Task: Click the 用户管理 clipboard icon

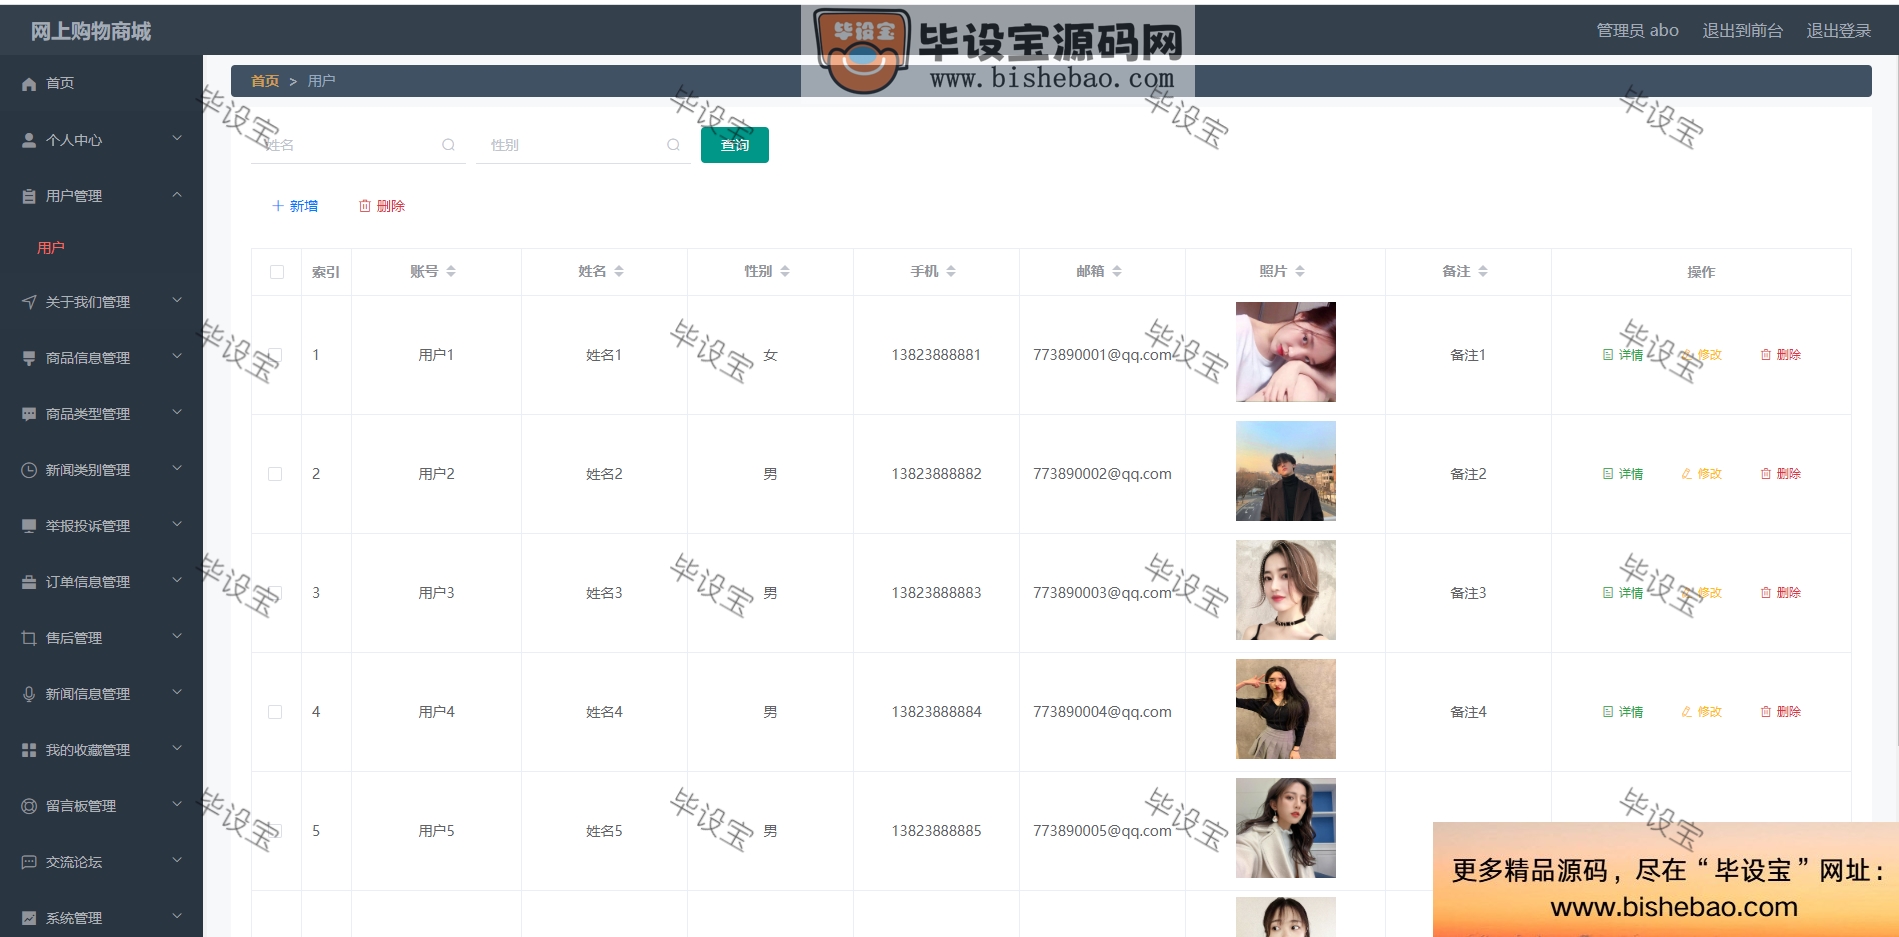Action: click(29, 196)
